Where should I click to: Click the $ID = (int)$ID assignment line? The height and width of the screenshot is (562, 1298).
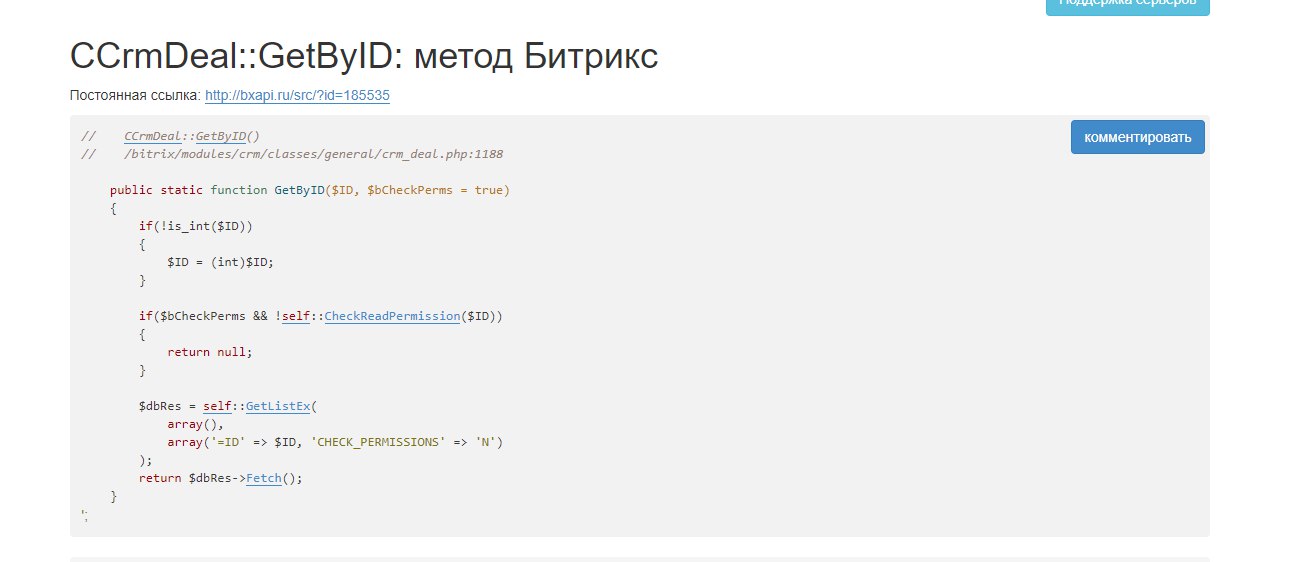(220, 262)
